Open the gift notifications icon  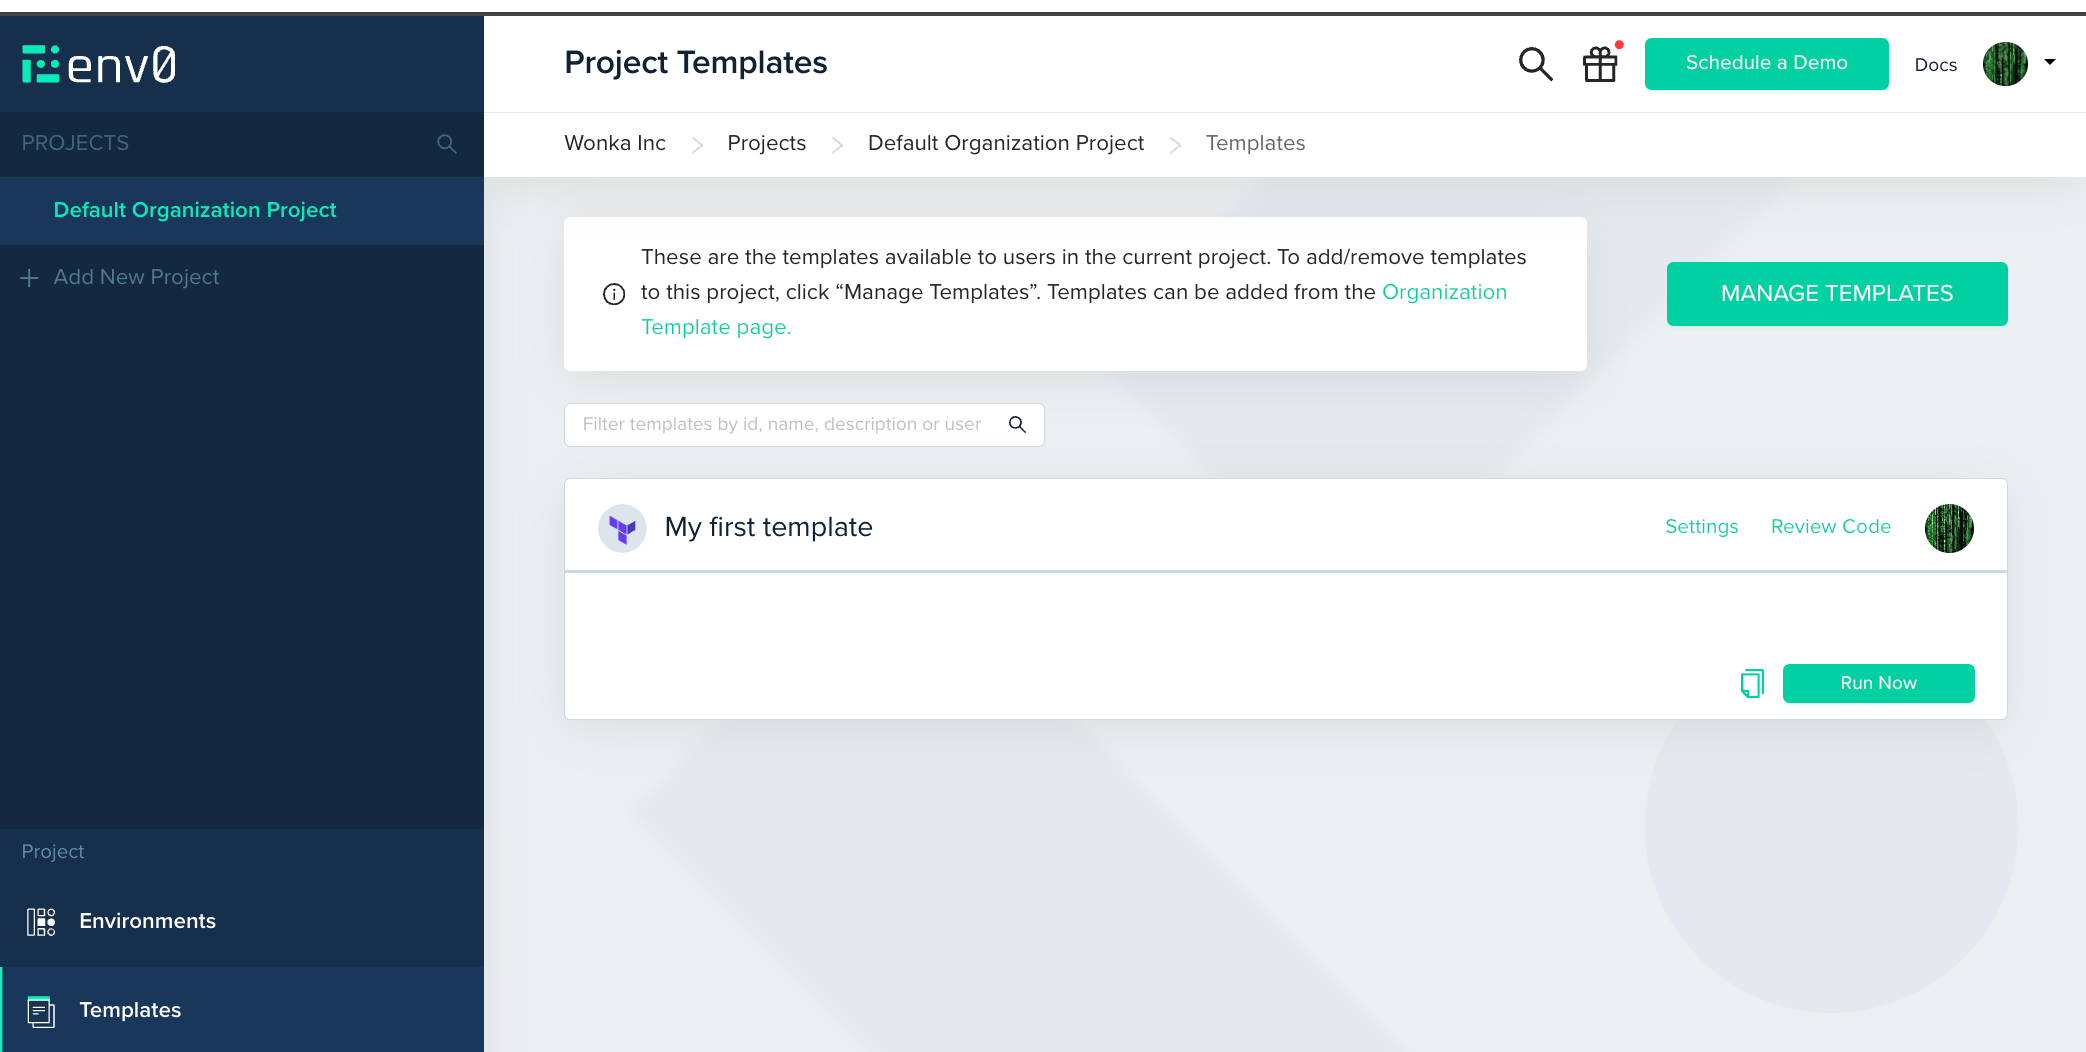click(x=1599, y=63)
